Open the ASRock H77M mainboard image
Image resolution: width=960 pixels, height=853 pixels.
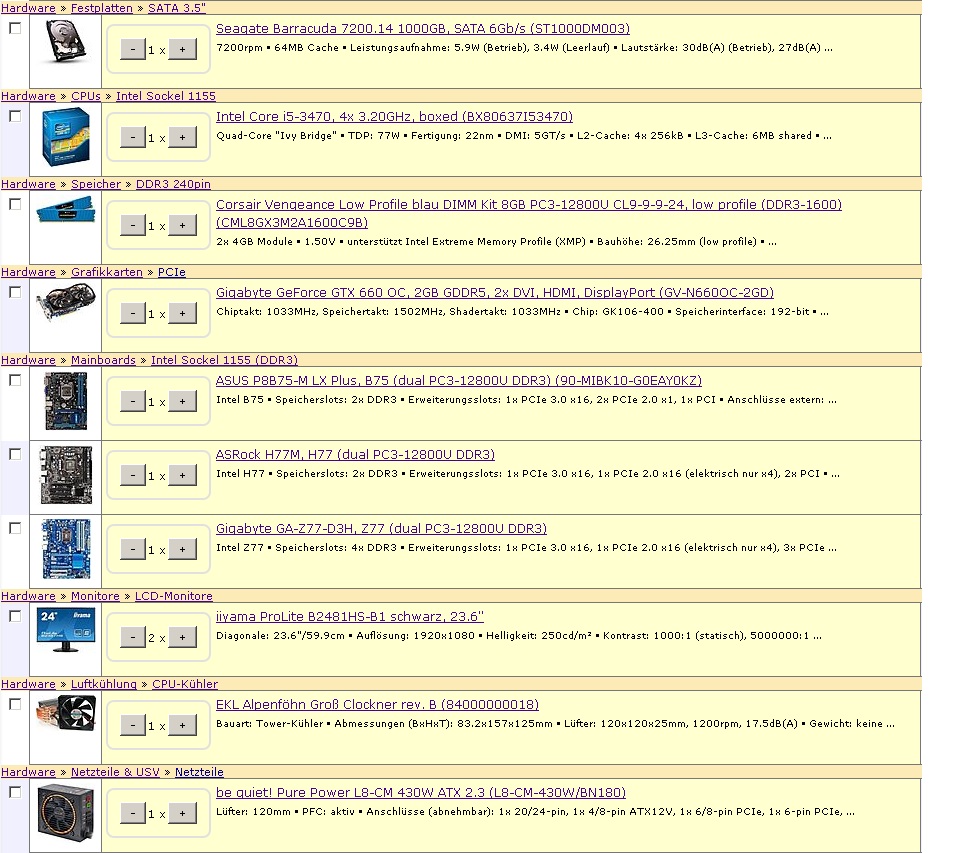pyautogui.click(x=66, y=475)
